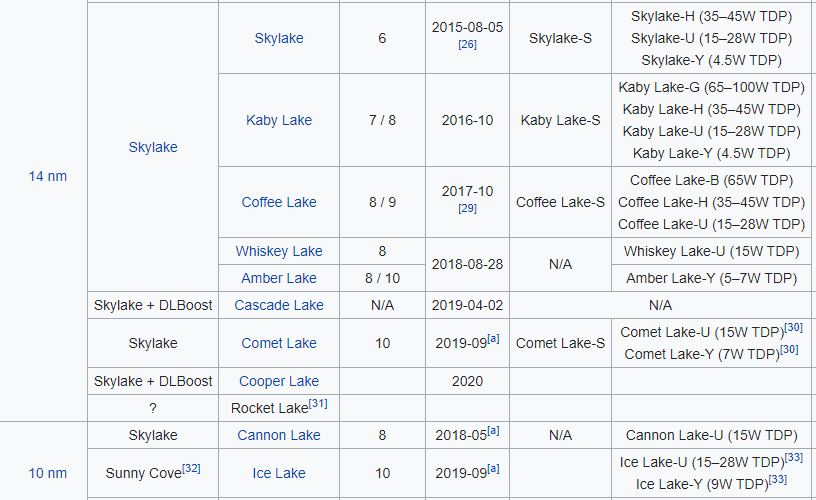Click the N/A desktop cell in the Cannon Lake row

(x=560, y=435)
